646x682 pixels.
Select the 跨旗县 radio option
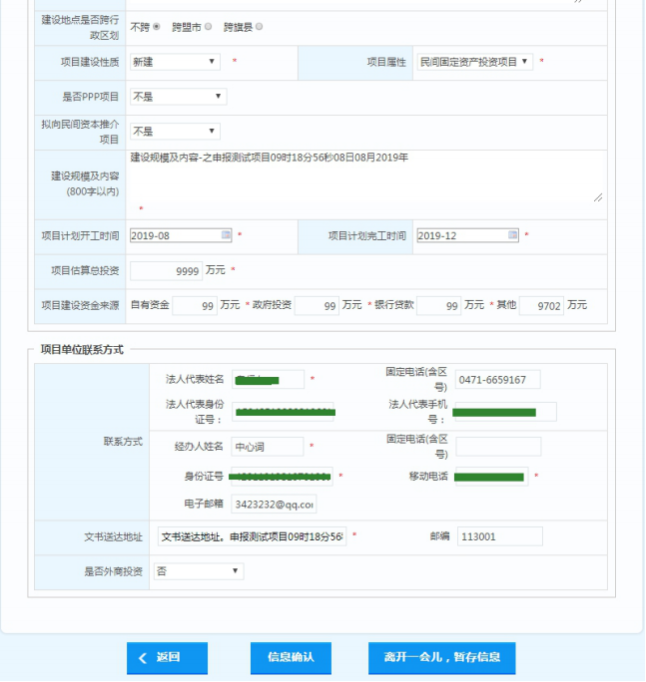259,27
